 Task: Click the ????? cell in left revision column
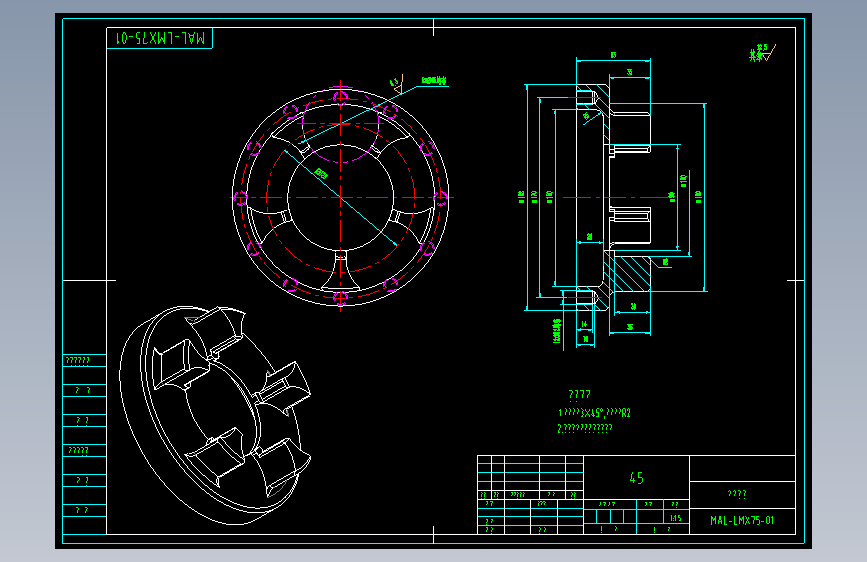coord(84,451)
